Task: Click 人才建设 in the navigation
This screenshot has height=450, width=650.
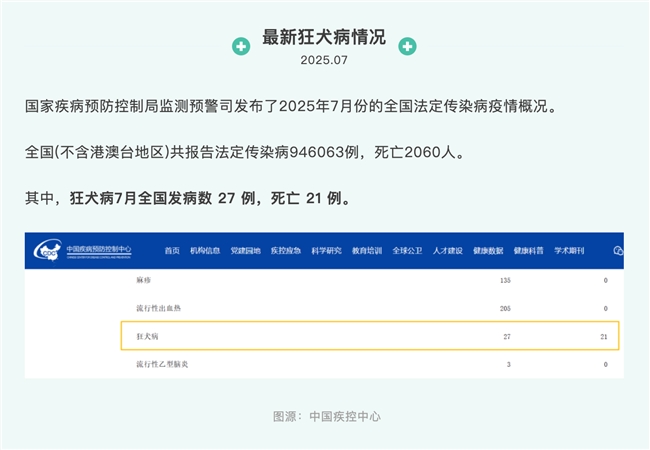Action: pos(447,251)
